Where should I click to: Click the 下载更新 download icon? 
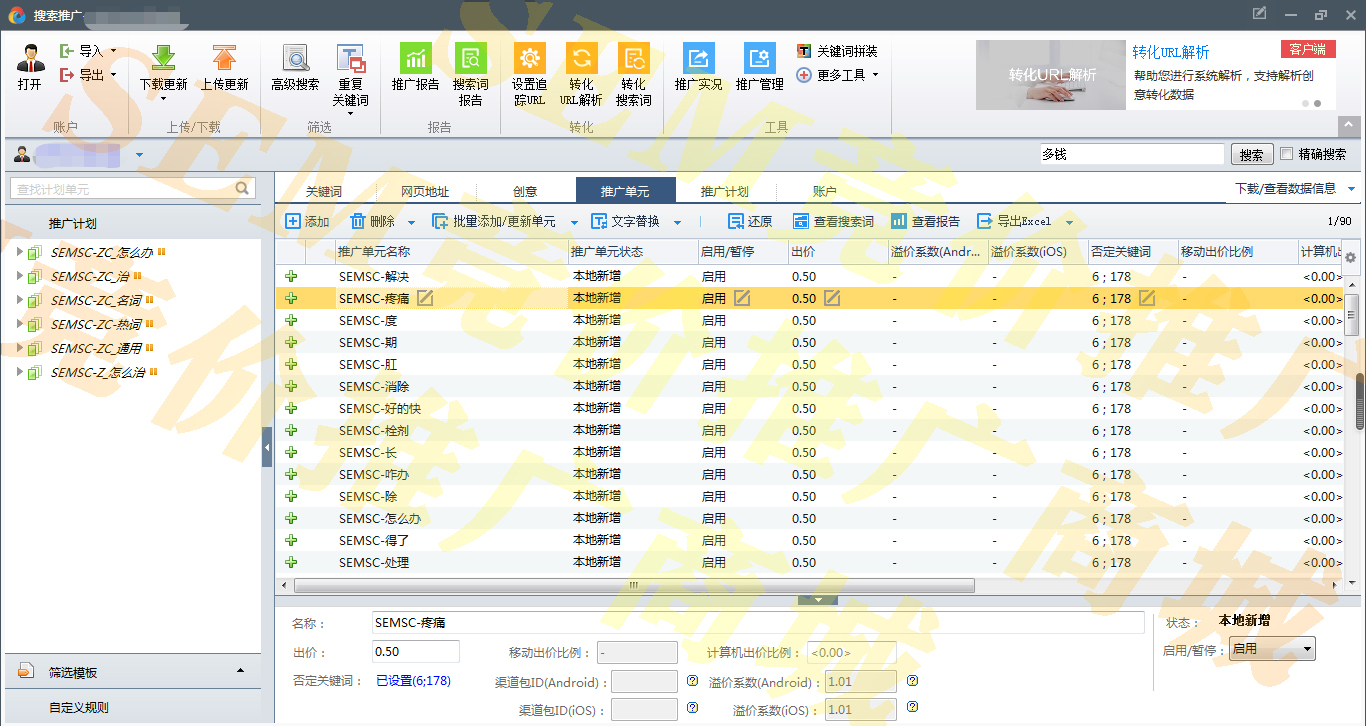(163, 59)
